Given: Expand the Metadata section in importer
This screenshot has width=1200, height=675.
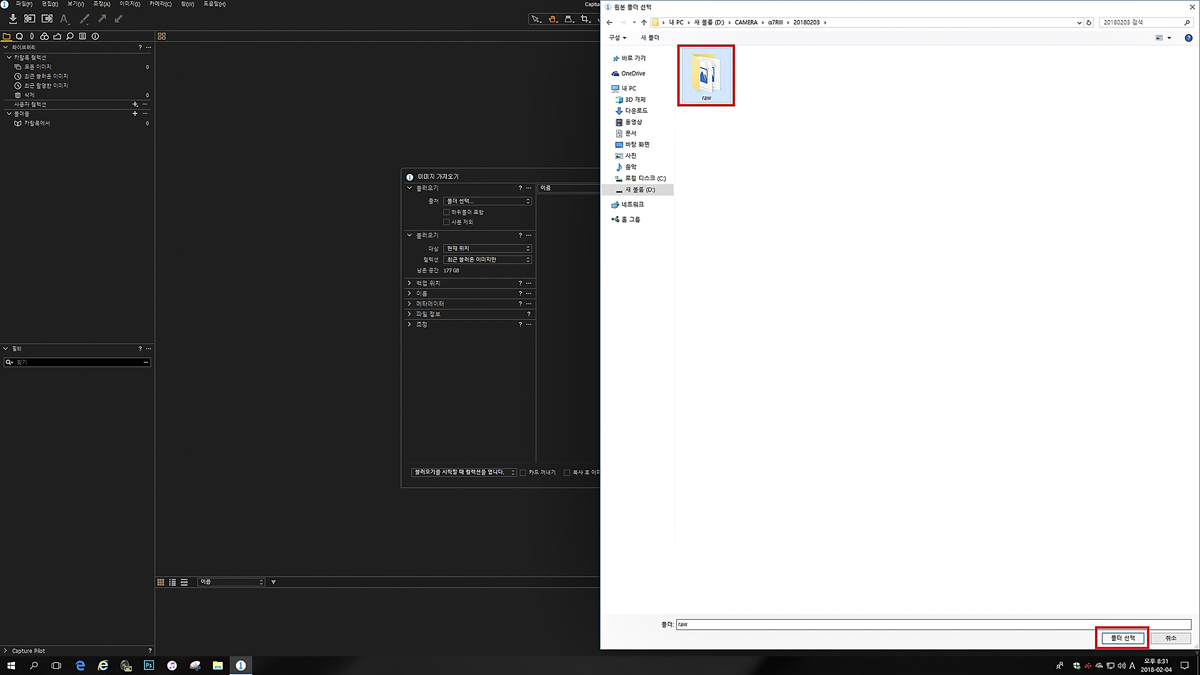Looking at the screenshot, I should [410, 303].
